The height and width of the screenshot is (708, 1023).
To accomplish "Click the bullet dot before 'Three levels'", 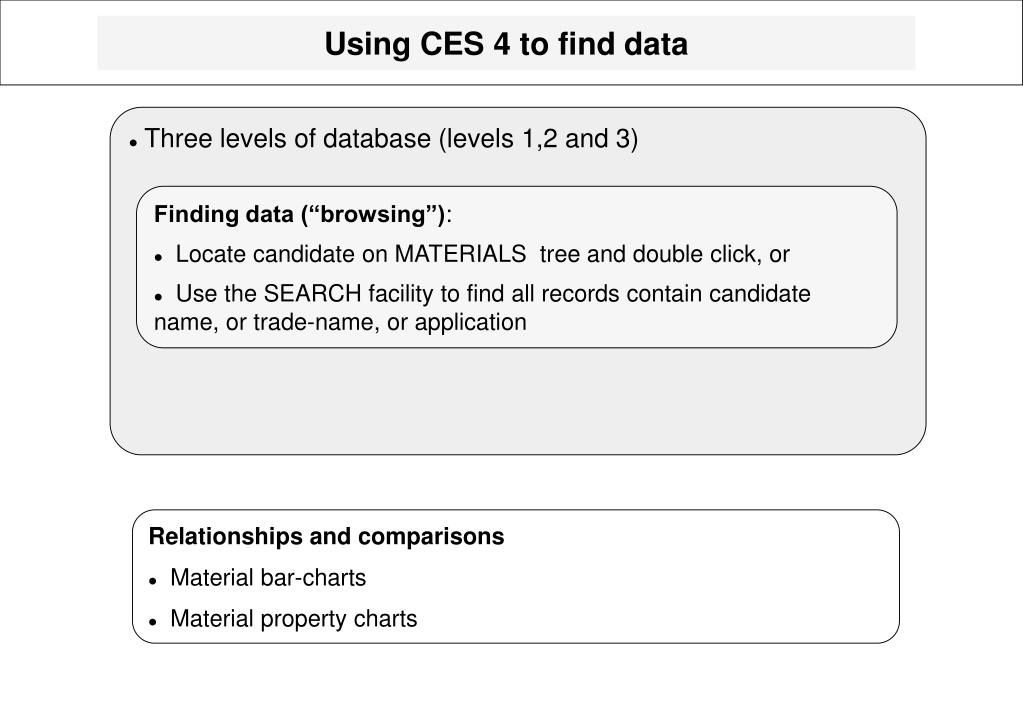I will point(133,142).
